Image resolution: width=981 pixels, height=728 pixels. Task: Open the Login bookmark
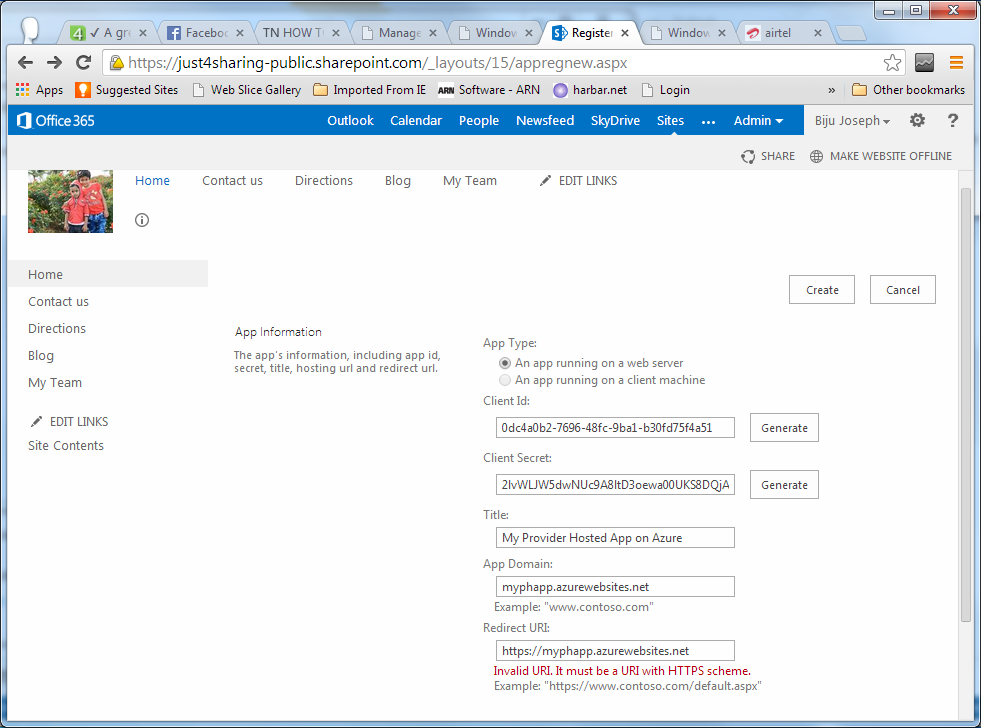point(666,90)
